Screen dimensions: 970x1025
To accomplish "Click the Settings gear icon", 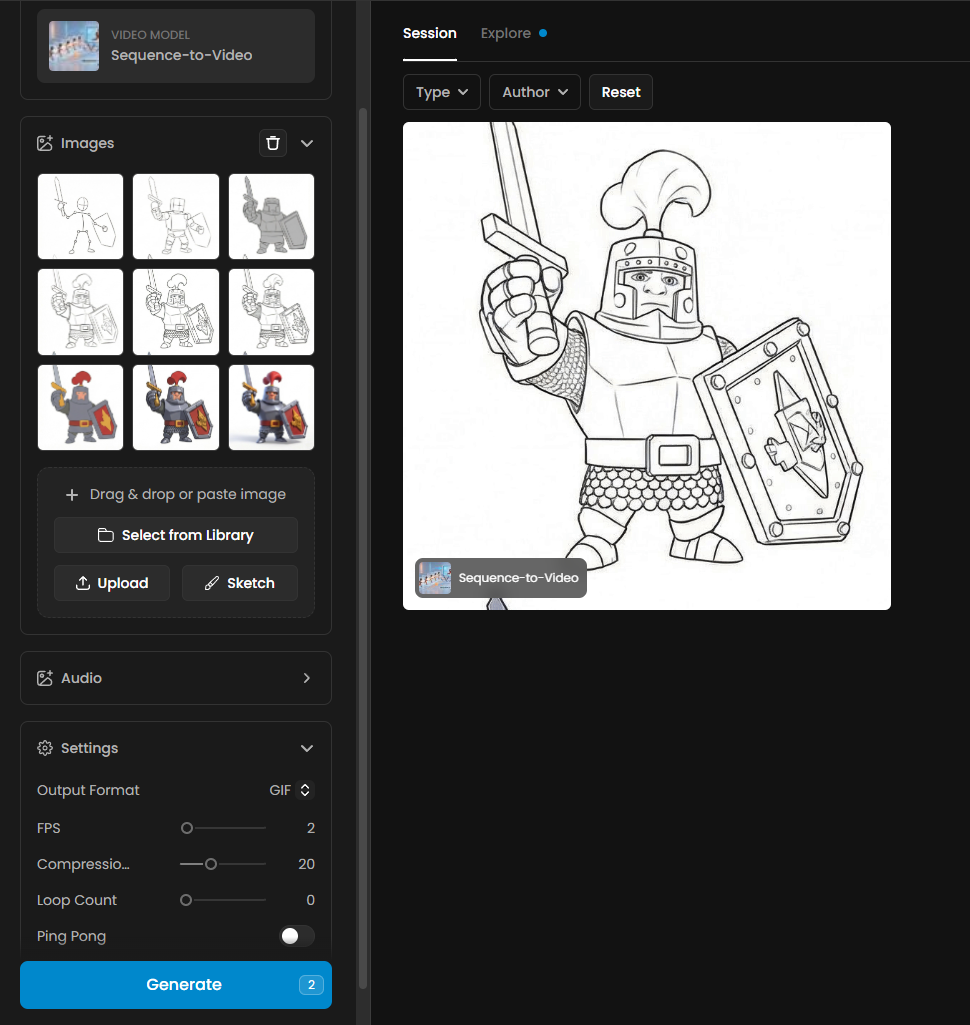I will [45, 748].
